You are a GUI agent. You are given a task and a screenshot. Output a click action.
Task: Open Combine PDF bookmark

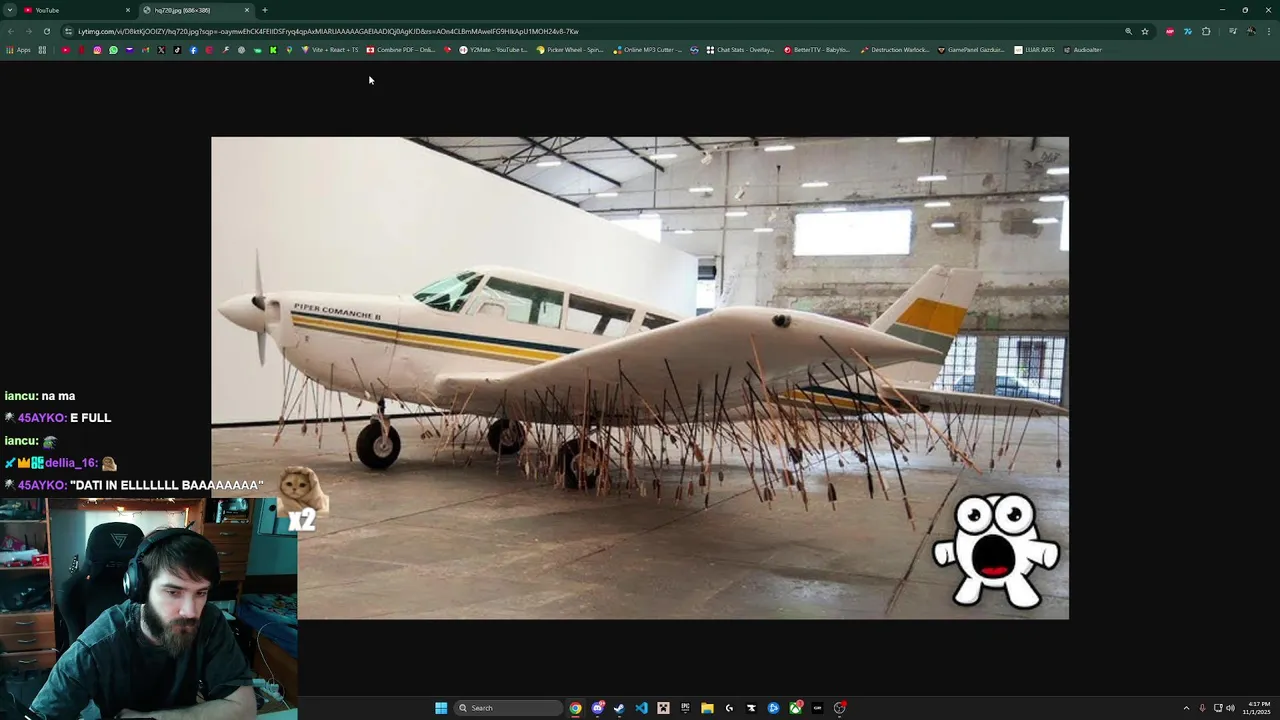401,50
